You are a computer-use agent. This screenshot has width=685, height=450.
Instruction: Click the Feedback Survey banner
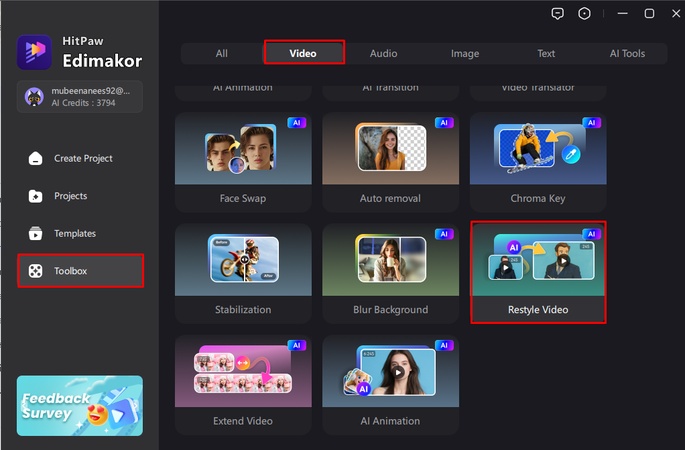[x=80, y=405]
